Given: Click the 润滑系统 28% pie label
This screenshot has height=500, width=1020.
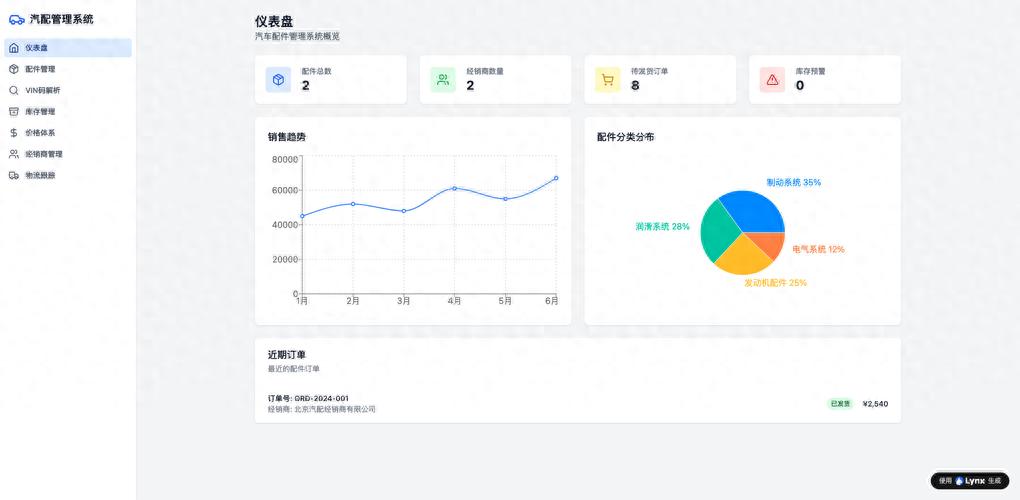Looking at the screenshot, I should 662,226.
